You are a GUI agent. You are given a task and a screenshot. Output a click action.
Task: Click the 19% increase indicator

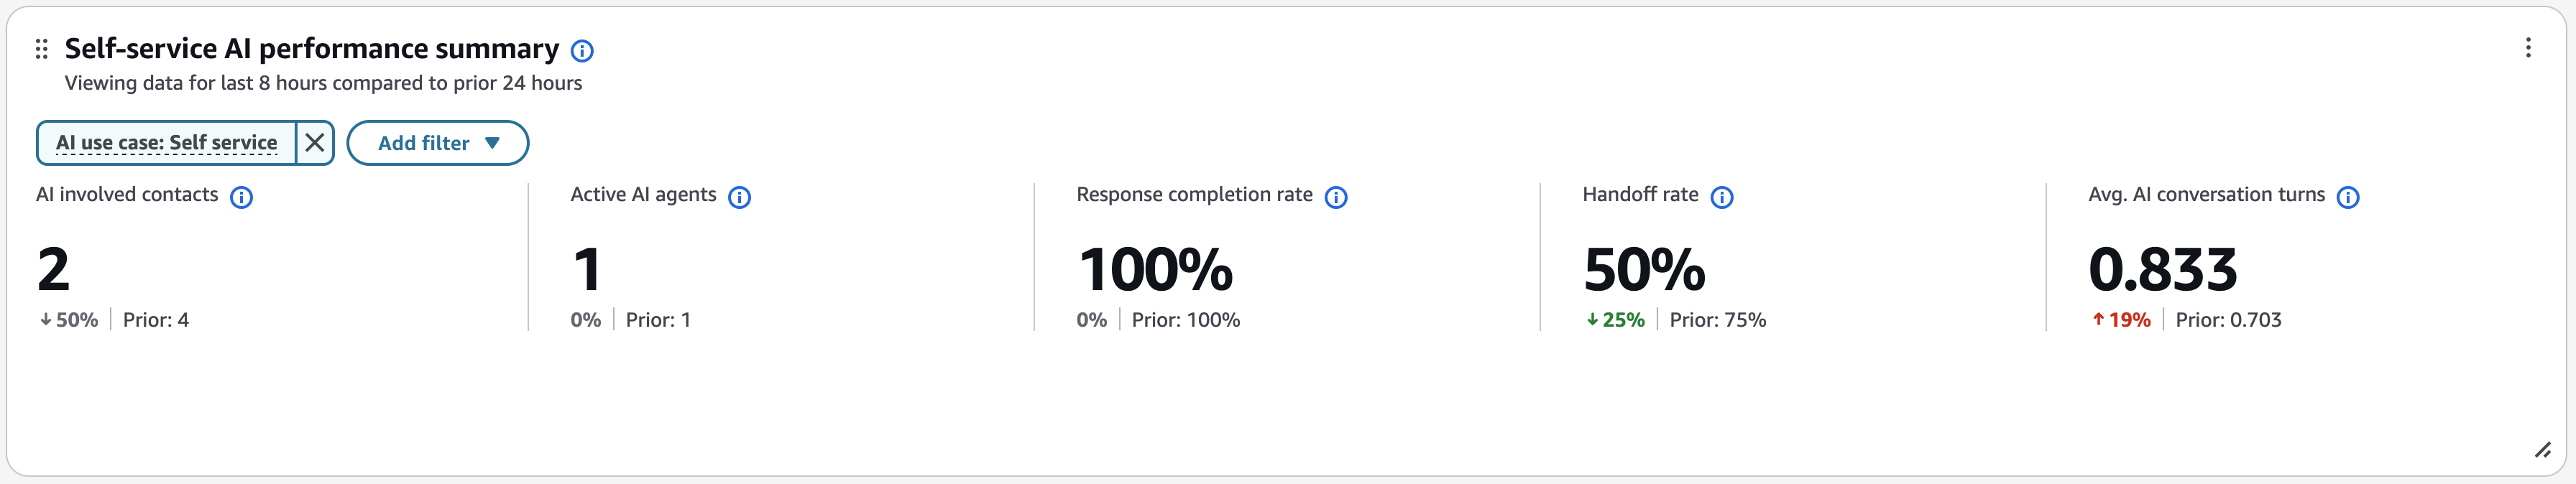tap(2120, 319)
